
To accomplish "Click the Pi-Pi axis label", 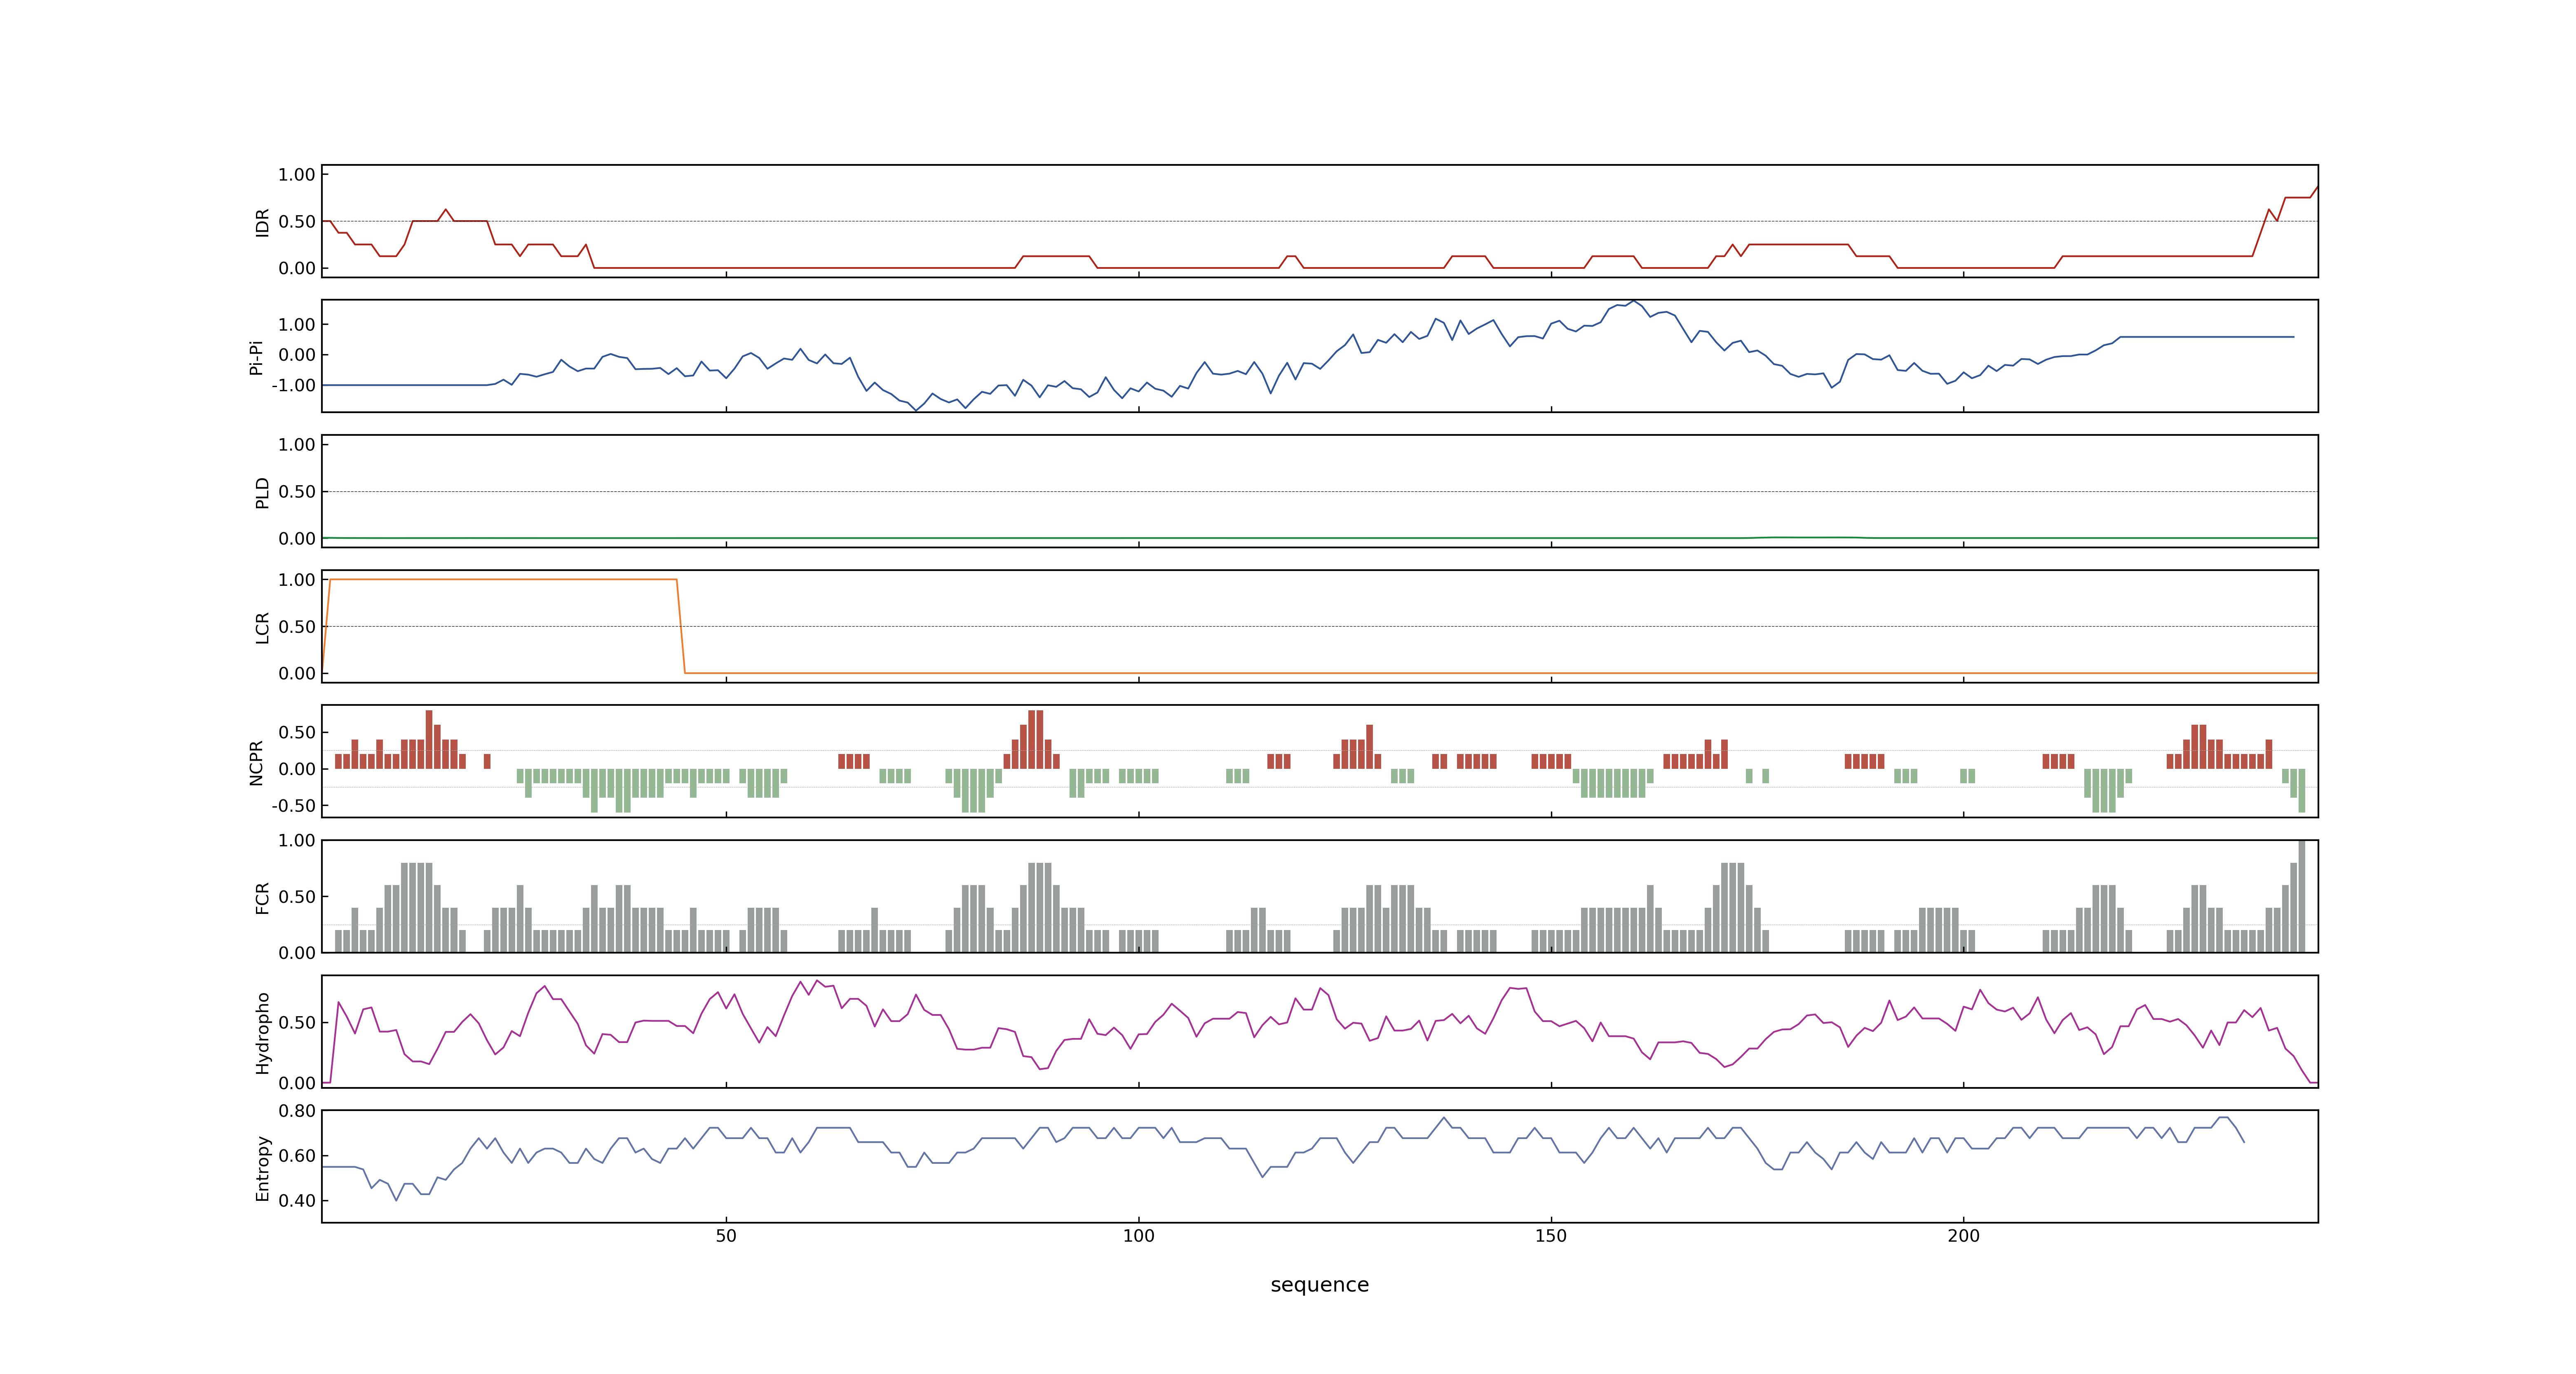I will (255, 357).
